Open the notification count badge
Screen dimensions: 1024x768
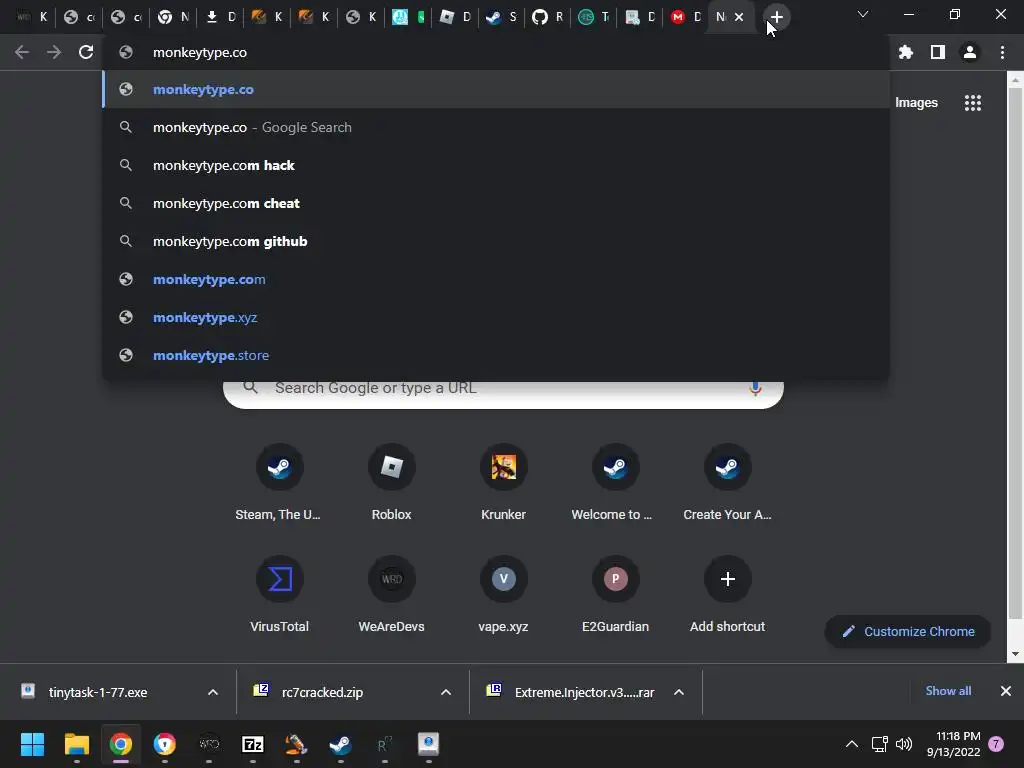[x=996, y=744]
